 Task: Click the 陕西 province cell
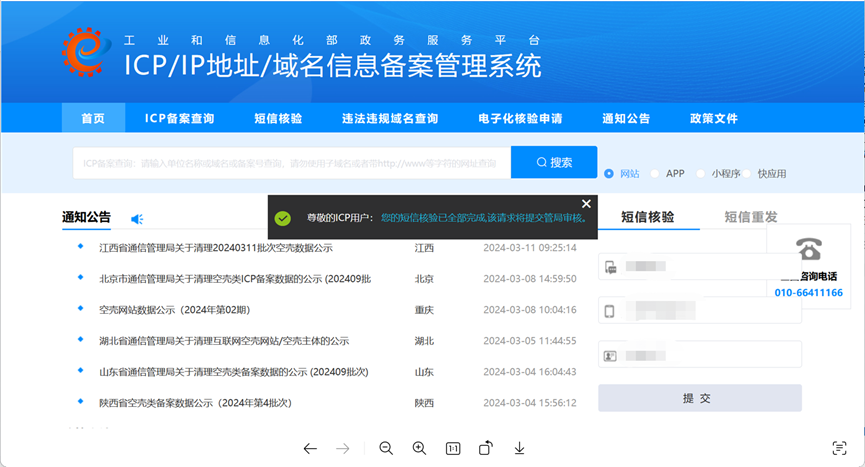click(x=424, y=403)
